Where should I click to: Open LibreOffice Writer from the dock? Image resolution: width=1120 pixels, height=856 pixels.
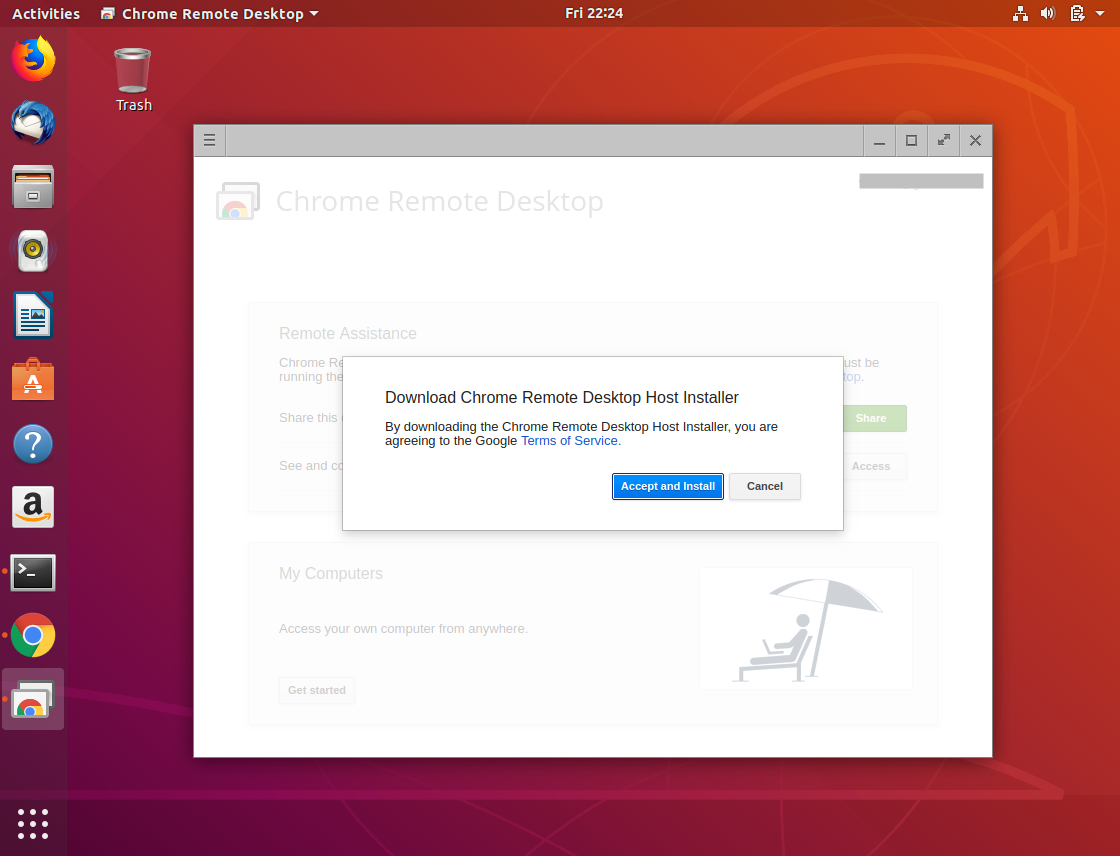[32, 315]
